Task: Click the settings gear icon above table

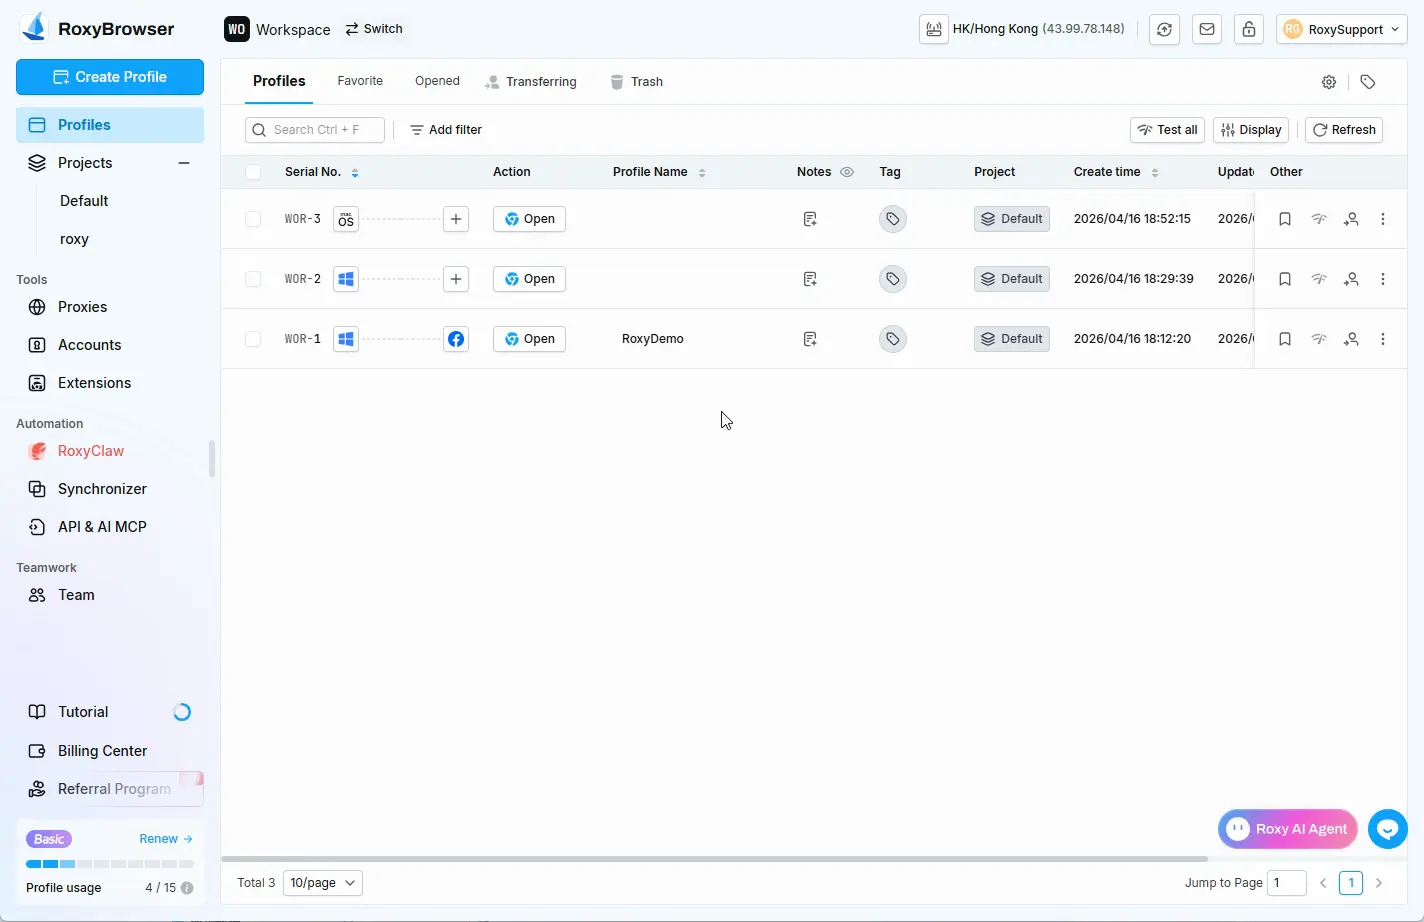Action: (x=1329, y=82)
